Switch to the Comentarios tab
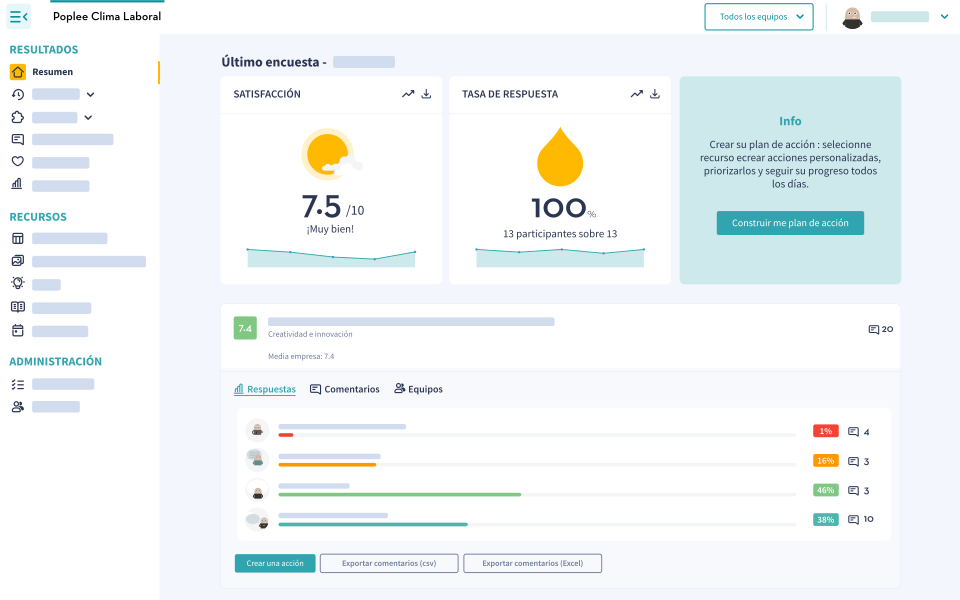 344,389
